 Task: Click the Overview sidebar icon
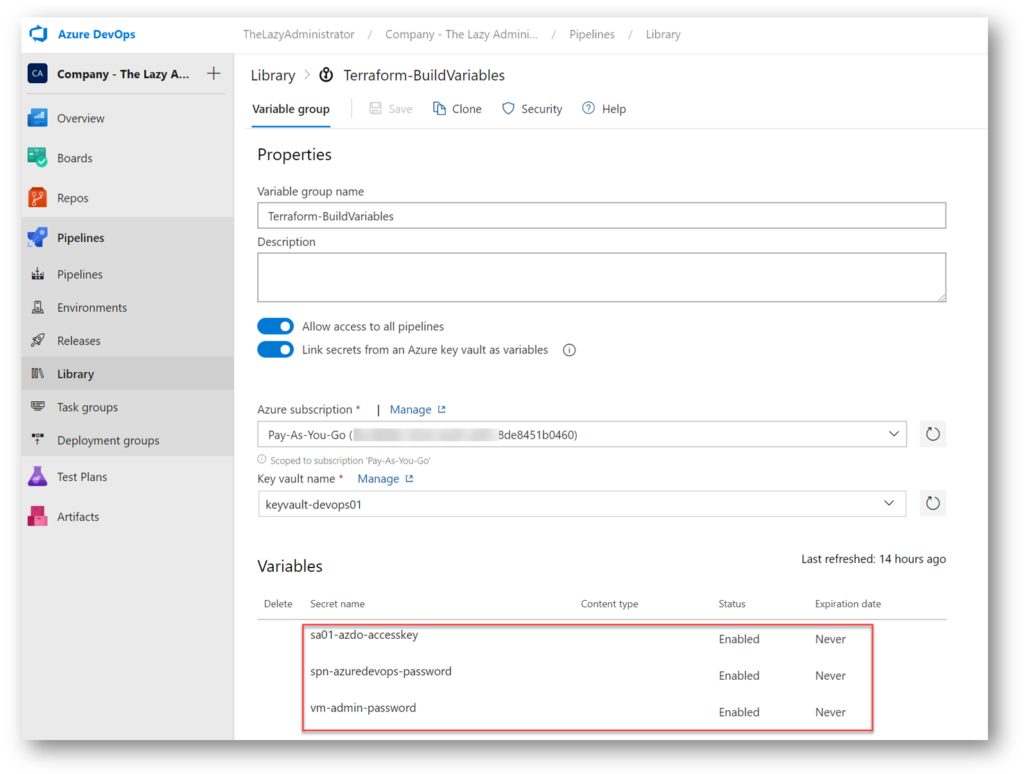coord(37,118)
